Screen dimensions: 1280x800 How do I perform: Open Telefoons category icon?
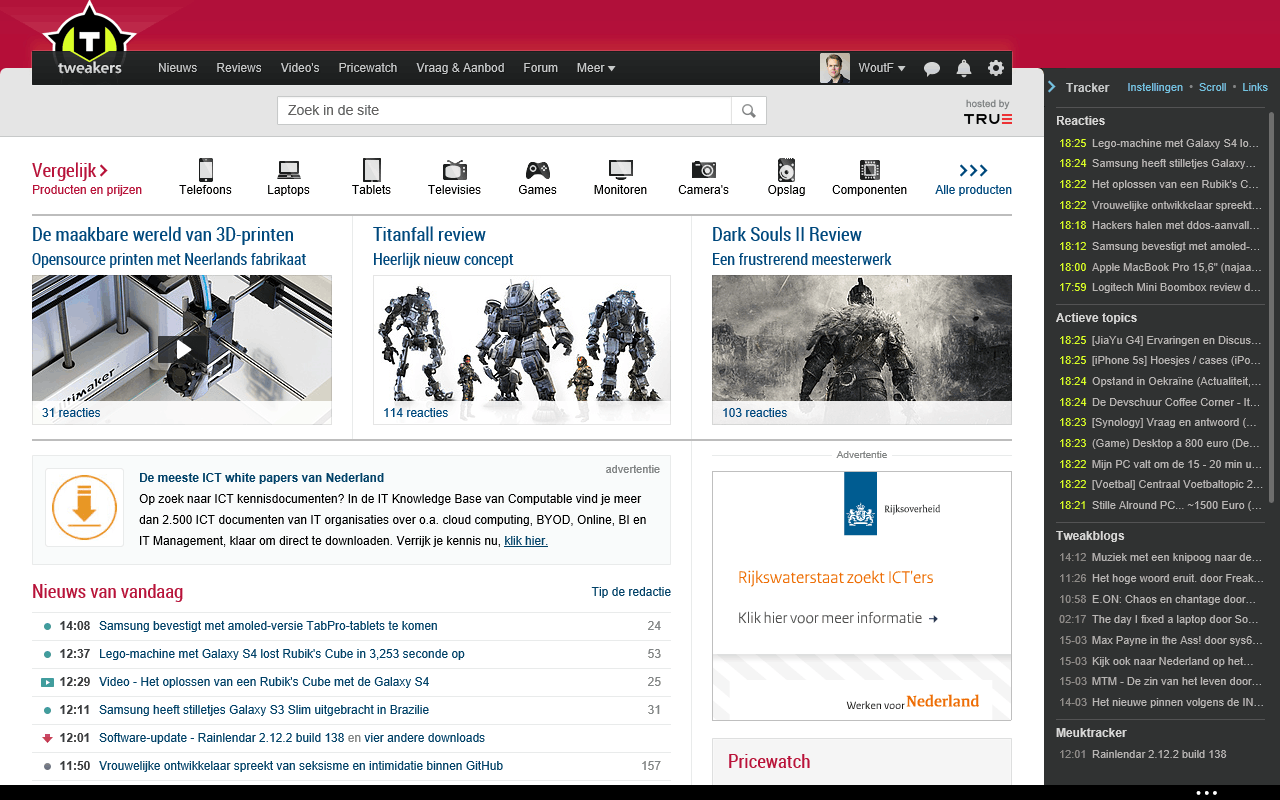click(205, 169)
